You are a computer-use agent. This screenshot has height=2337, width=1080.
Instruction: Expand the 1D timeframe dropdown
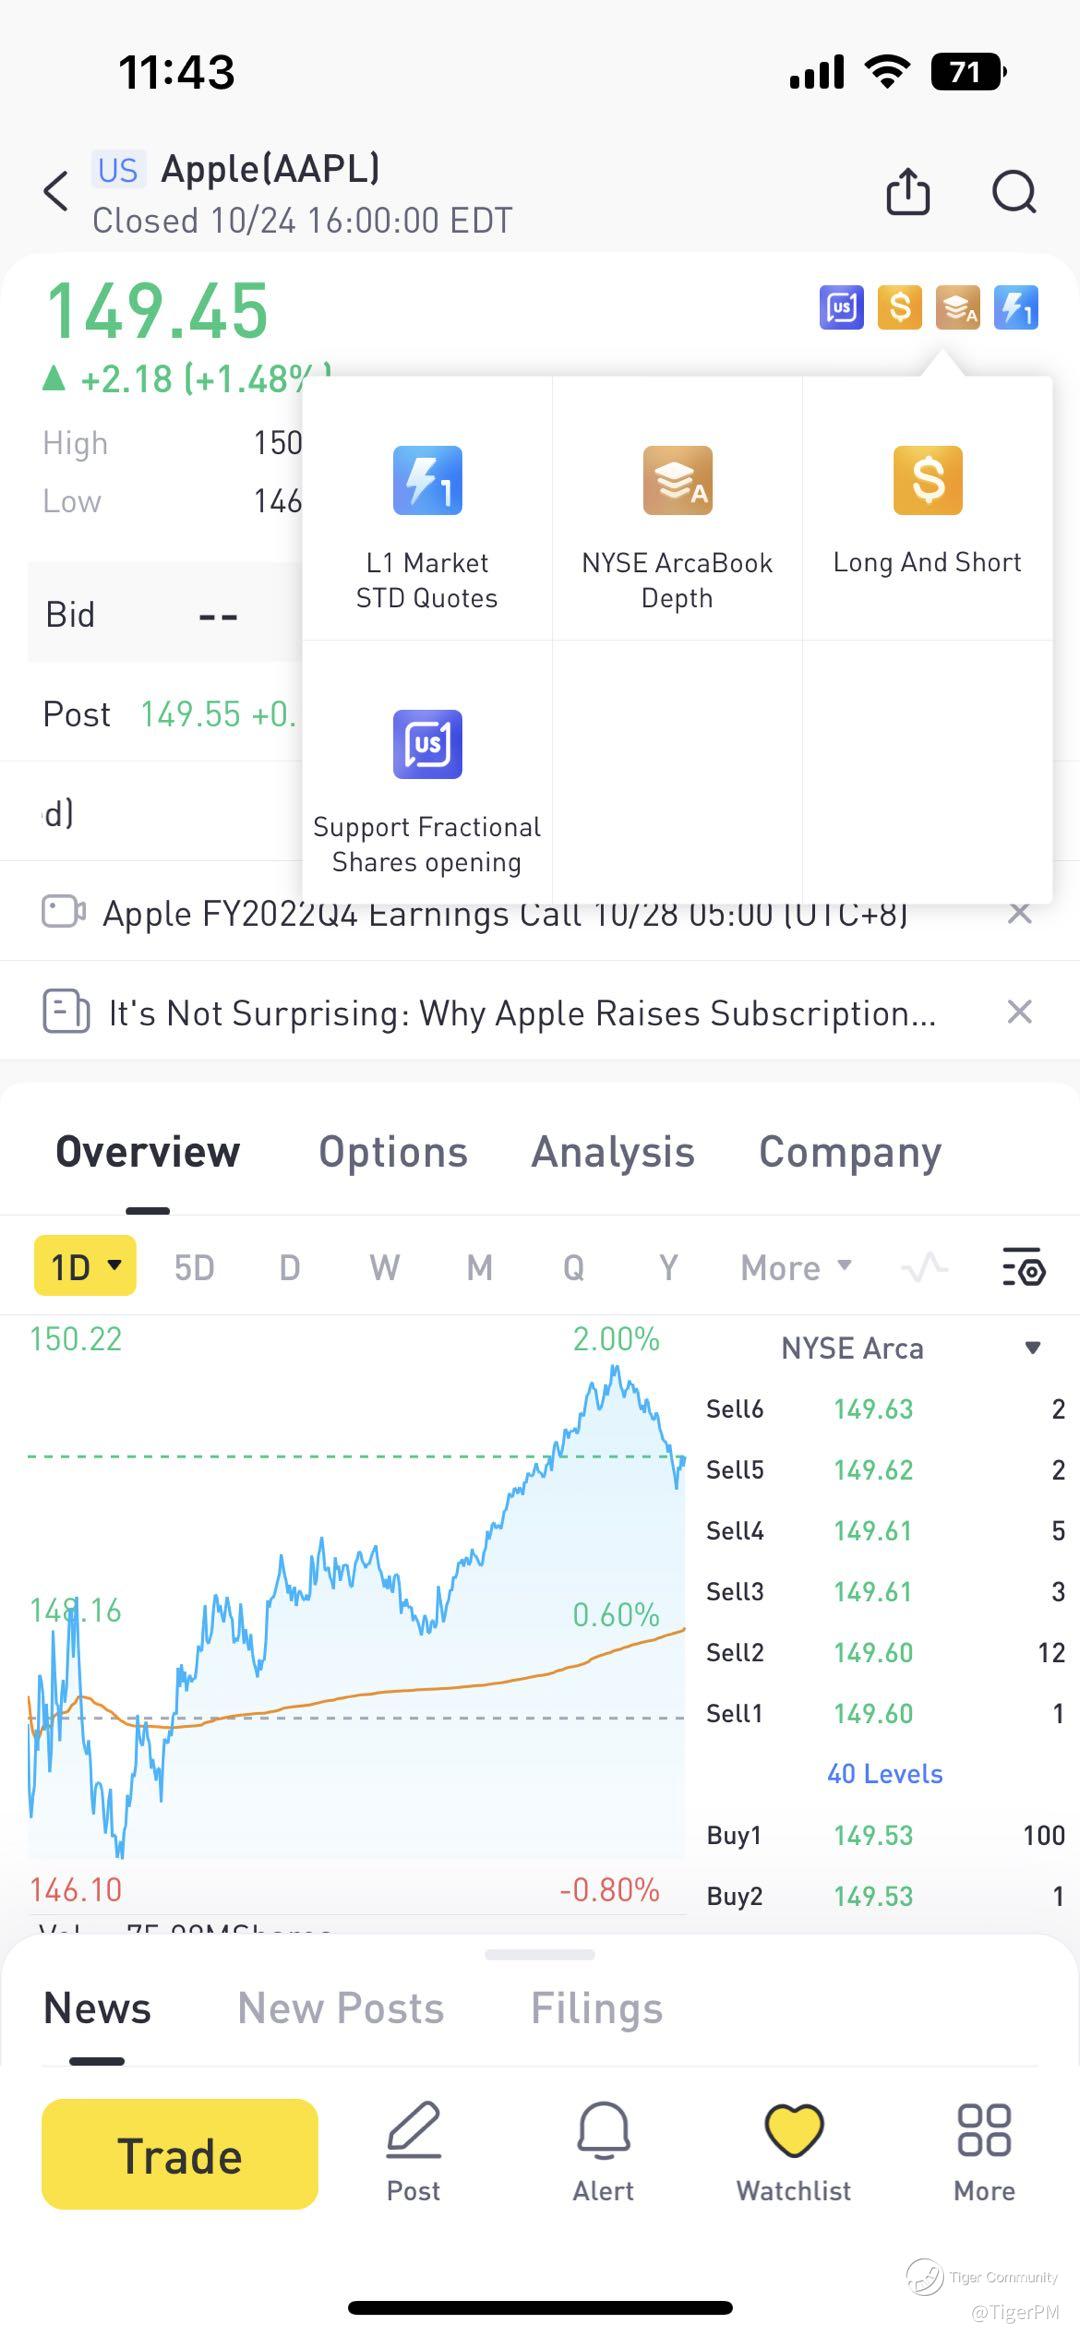tap(85, 1267)
